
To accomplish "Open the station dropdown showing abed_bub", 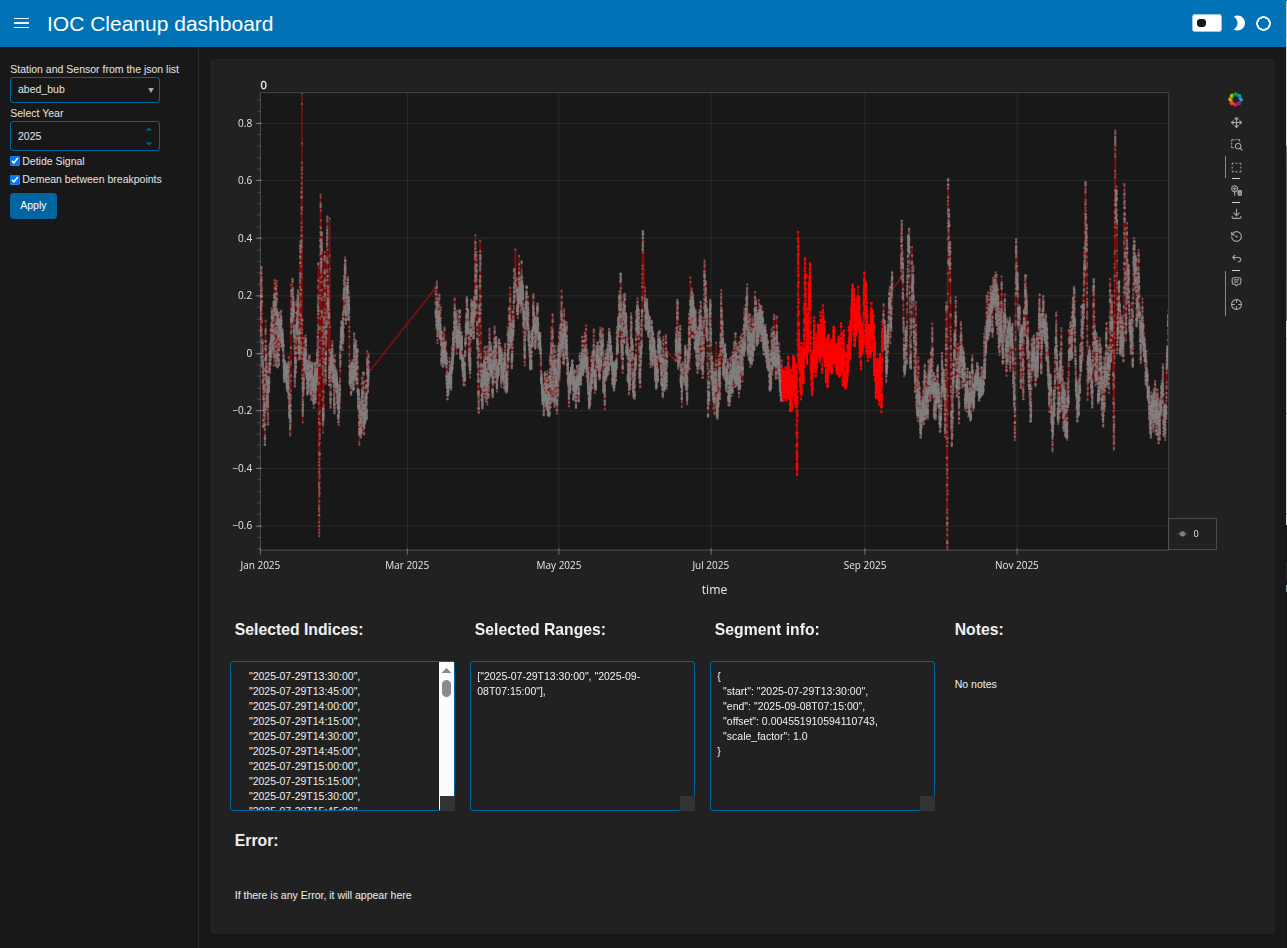I will tap(85, 90).
